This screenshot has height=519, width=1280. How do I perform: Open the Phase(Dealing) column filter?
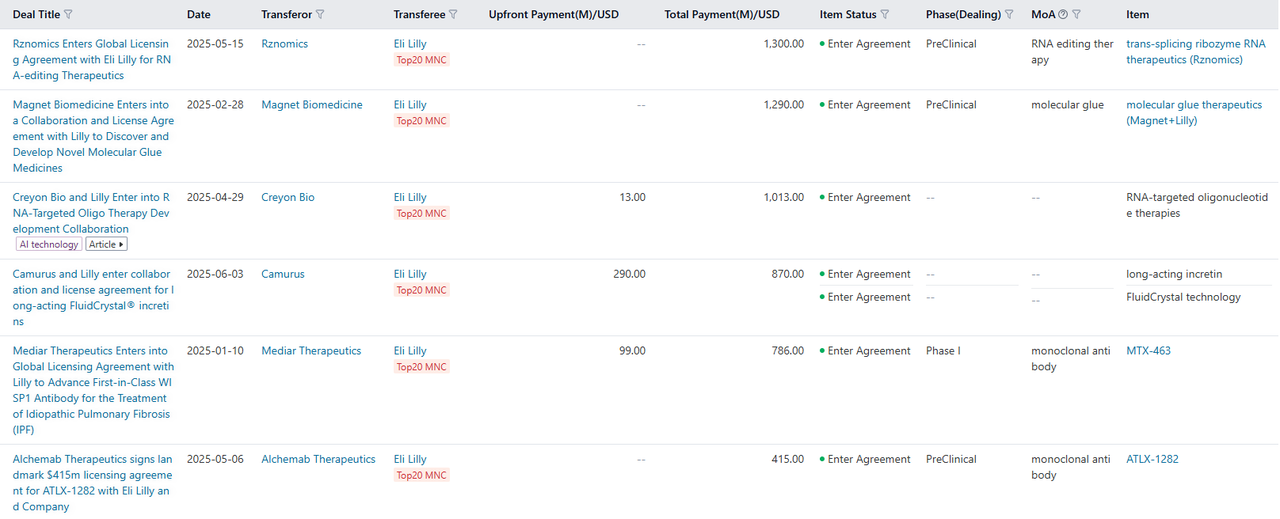coord(1009,15)
